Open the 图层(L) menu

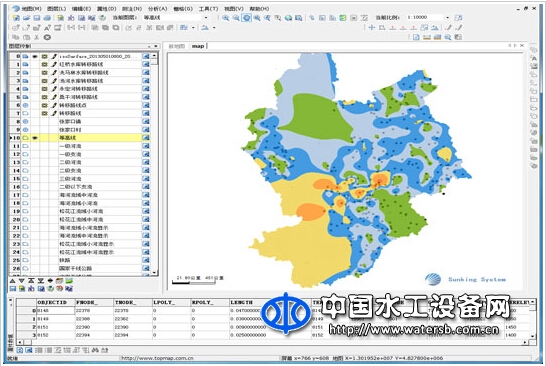pos(56,8)
